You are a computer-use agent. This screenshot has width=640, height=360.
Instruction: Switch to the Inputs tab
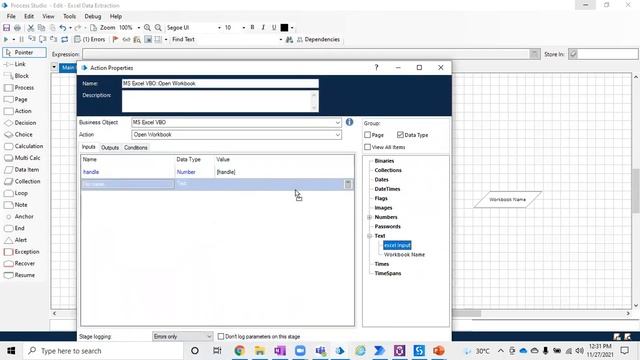(89, 147)
